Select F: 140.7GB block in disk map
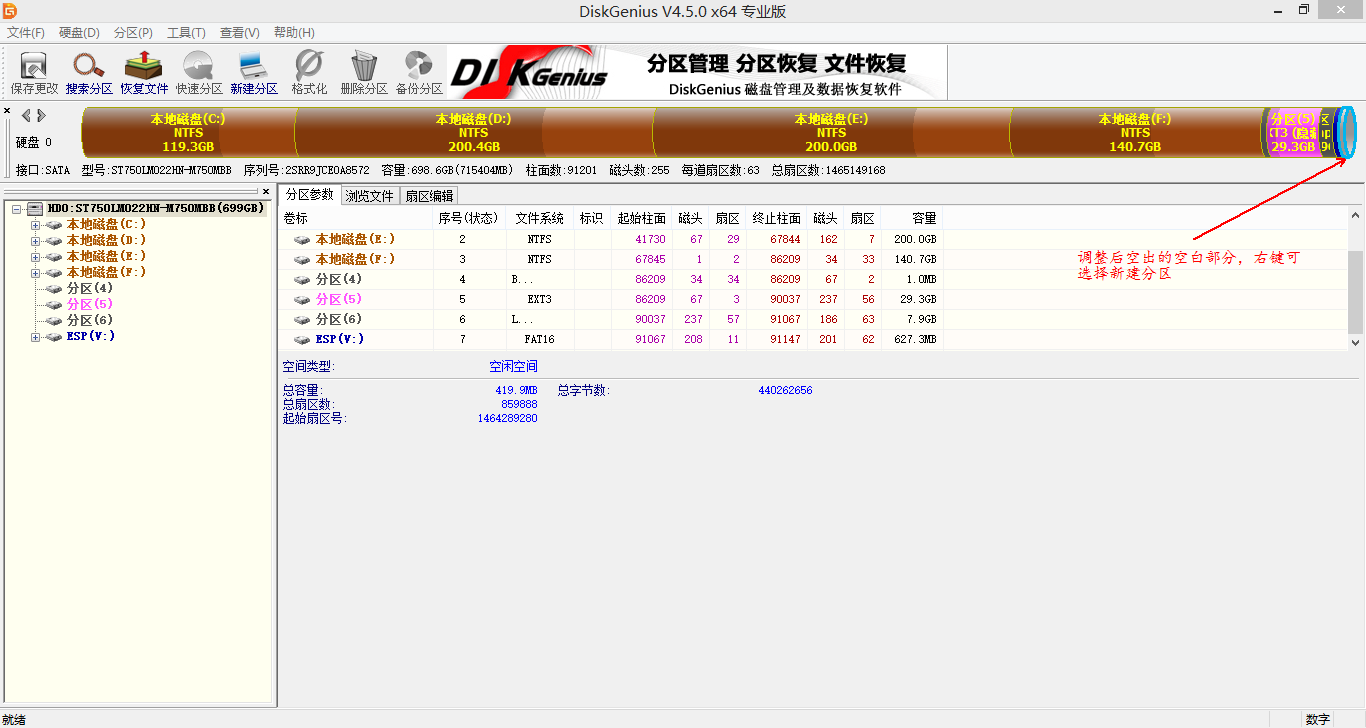 tap(1135, 132)
